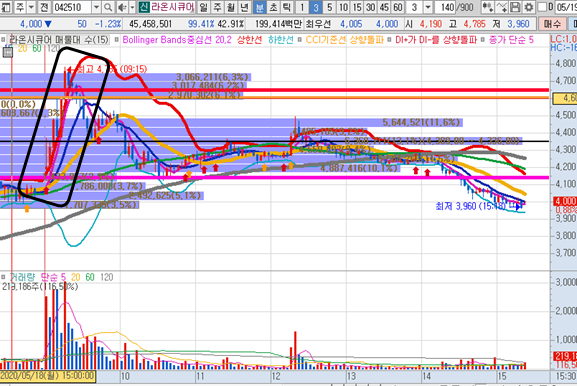The height and width of the screenshot is (386, 577).
Task: Select the 1-minute interval button
Action: click(302, 7)
